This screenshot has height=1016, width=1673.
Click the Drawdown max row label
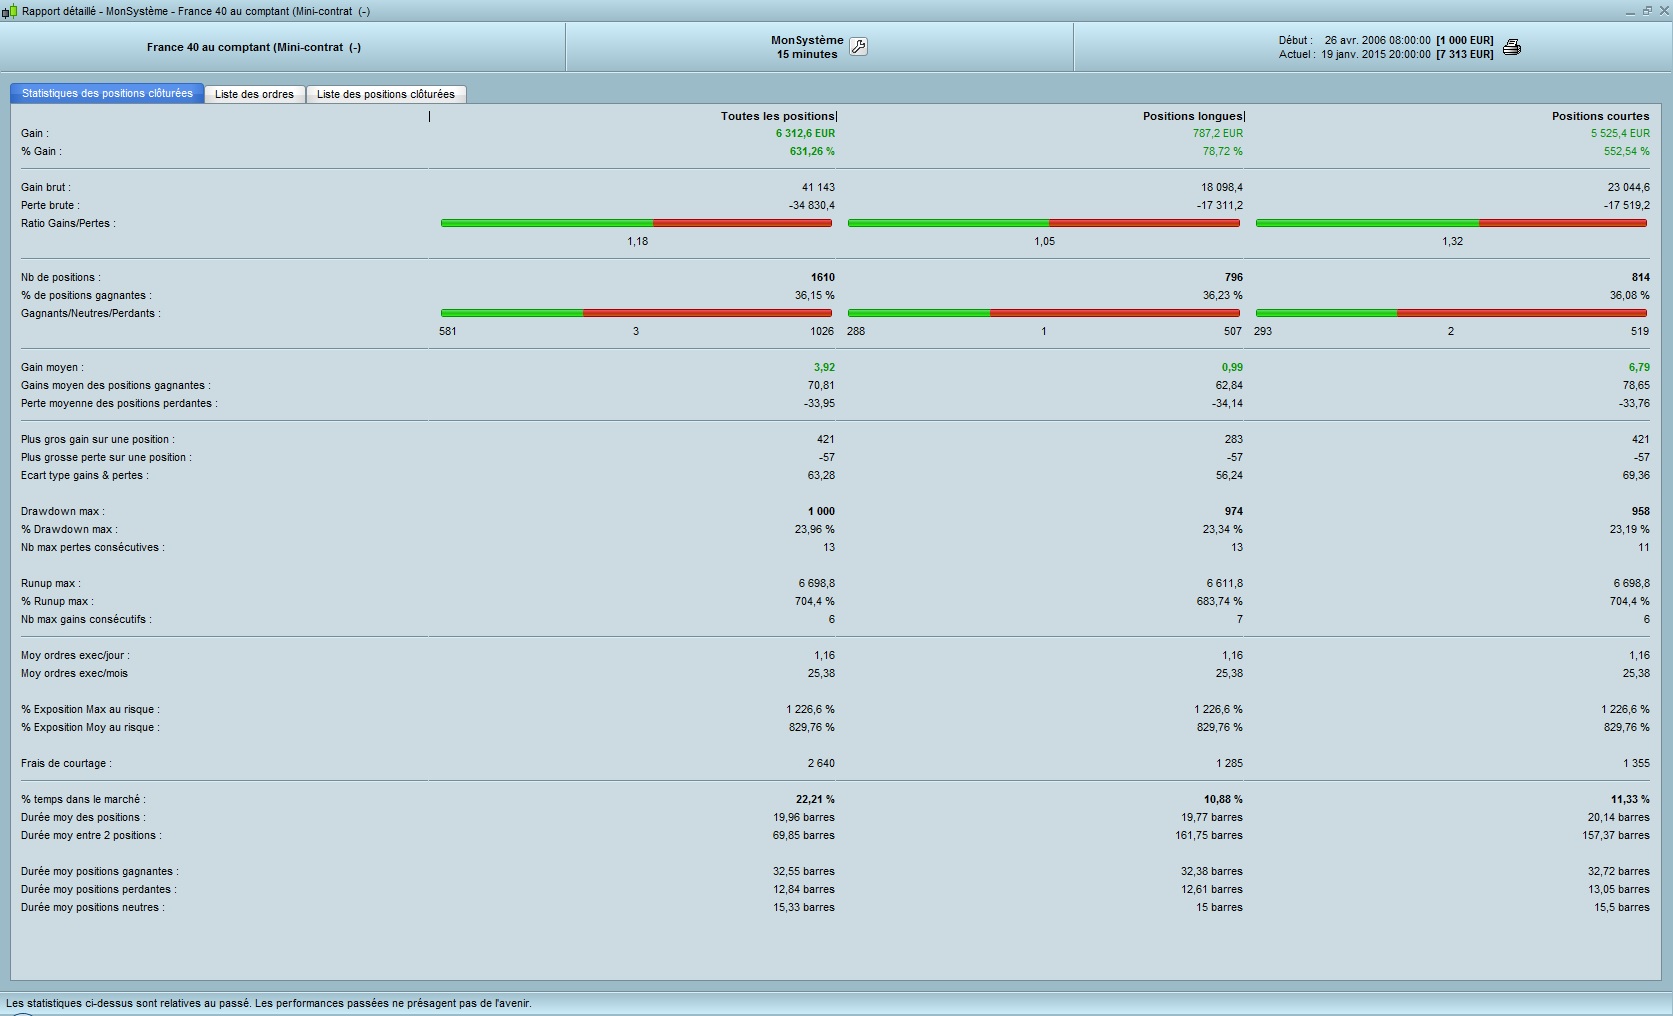tap(62, 511)
